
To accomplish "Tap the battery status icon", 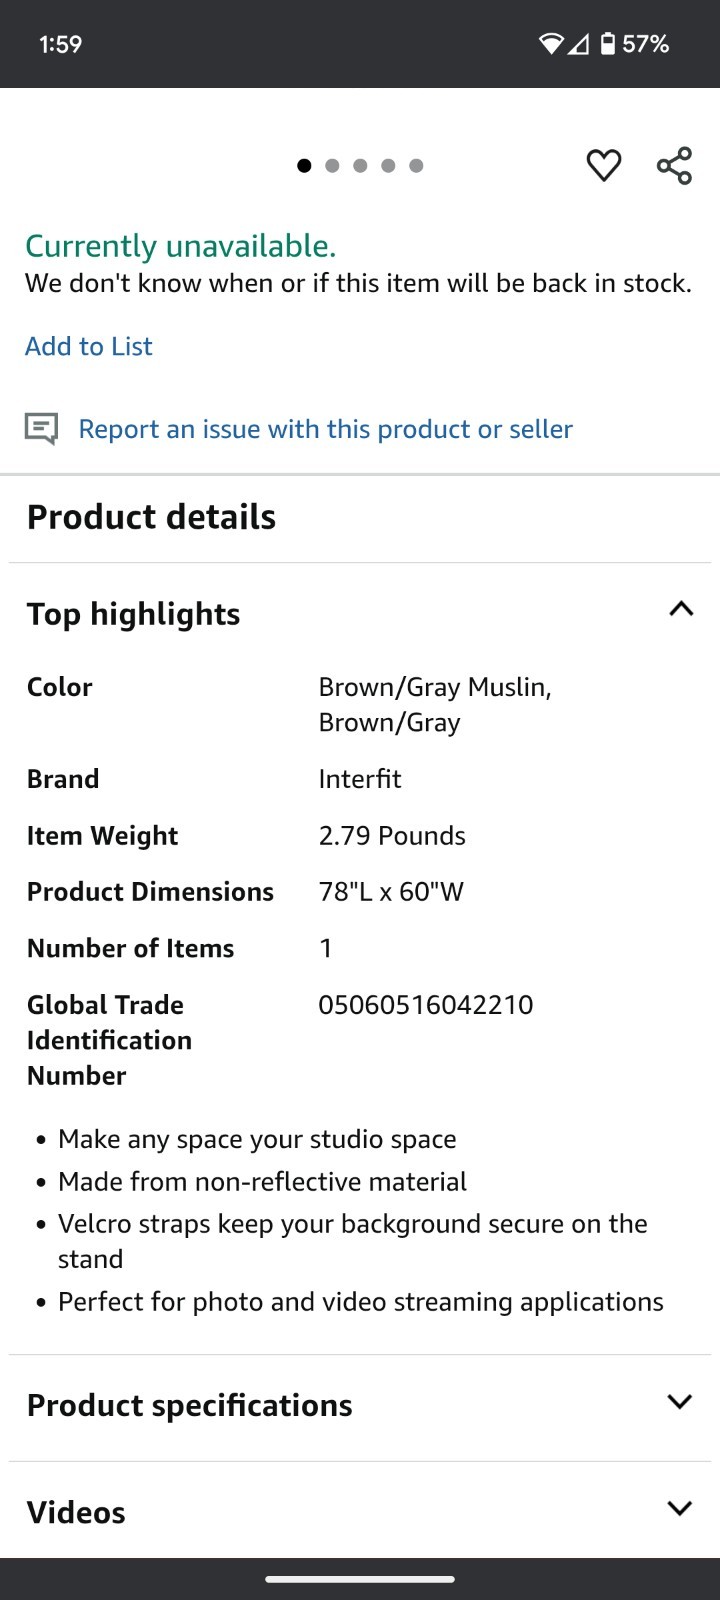I will [x=607, y=44].
